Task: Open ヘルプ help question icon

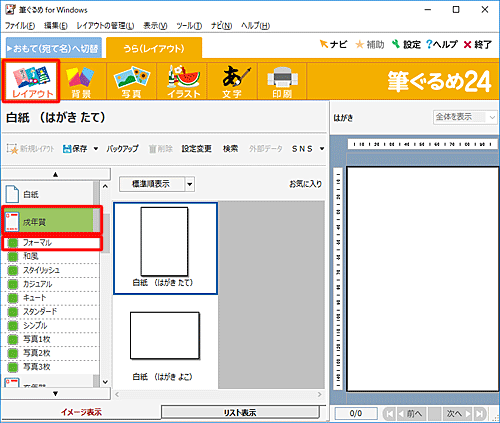Action: (x=442, y=44)
